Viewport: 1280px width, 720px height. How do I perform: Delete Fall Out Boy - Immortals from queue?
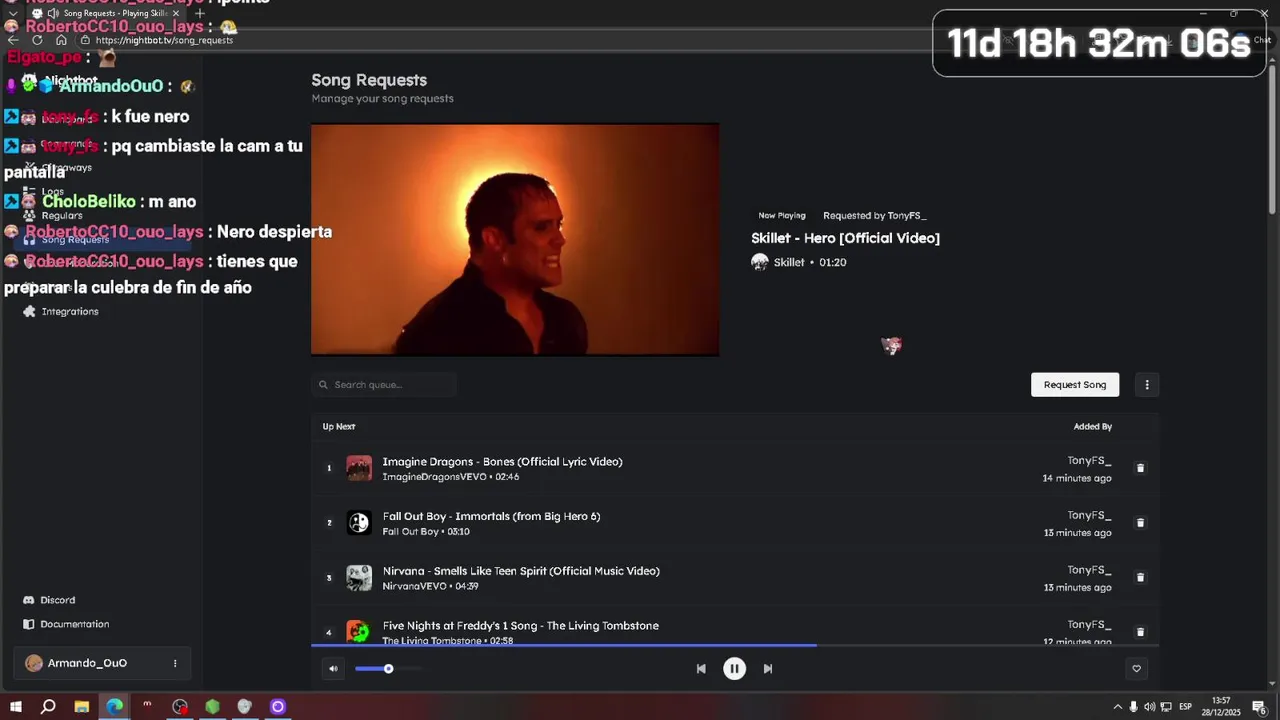point(1140,523)
